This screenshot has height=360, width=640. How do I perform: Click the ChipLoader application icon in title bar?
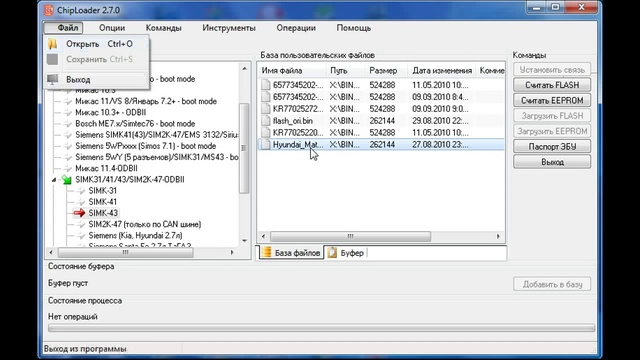[49, 10]
